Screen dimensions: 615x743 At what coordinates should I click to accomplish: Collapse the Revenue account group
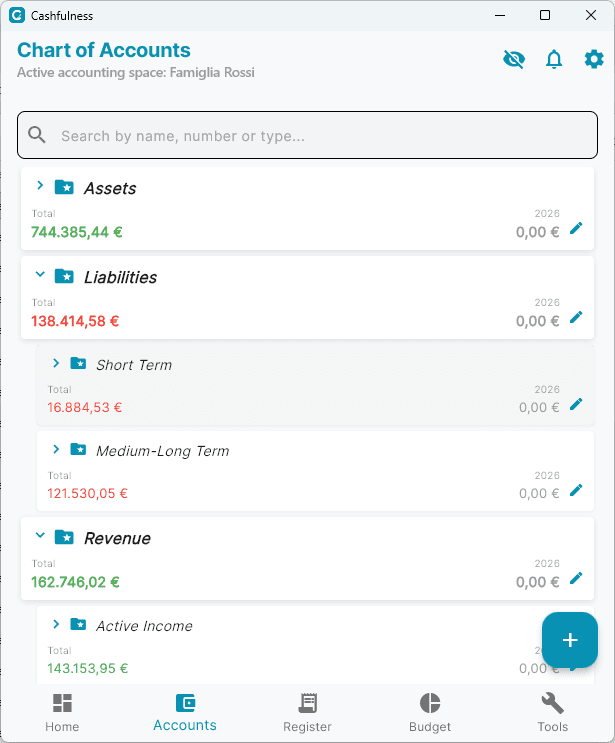[x=40, y=536]
